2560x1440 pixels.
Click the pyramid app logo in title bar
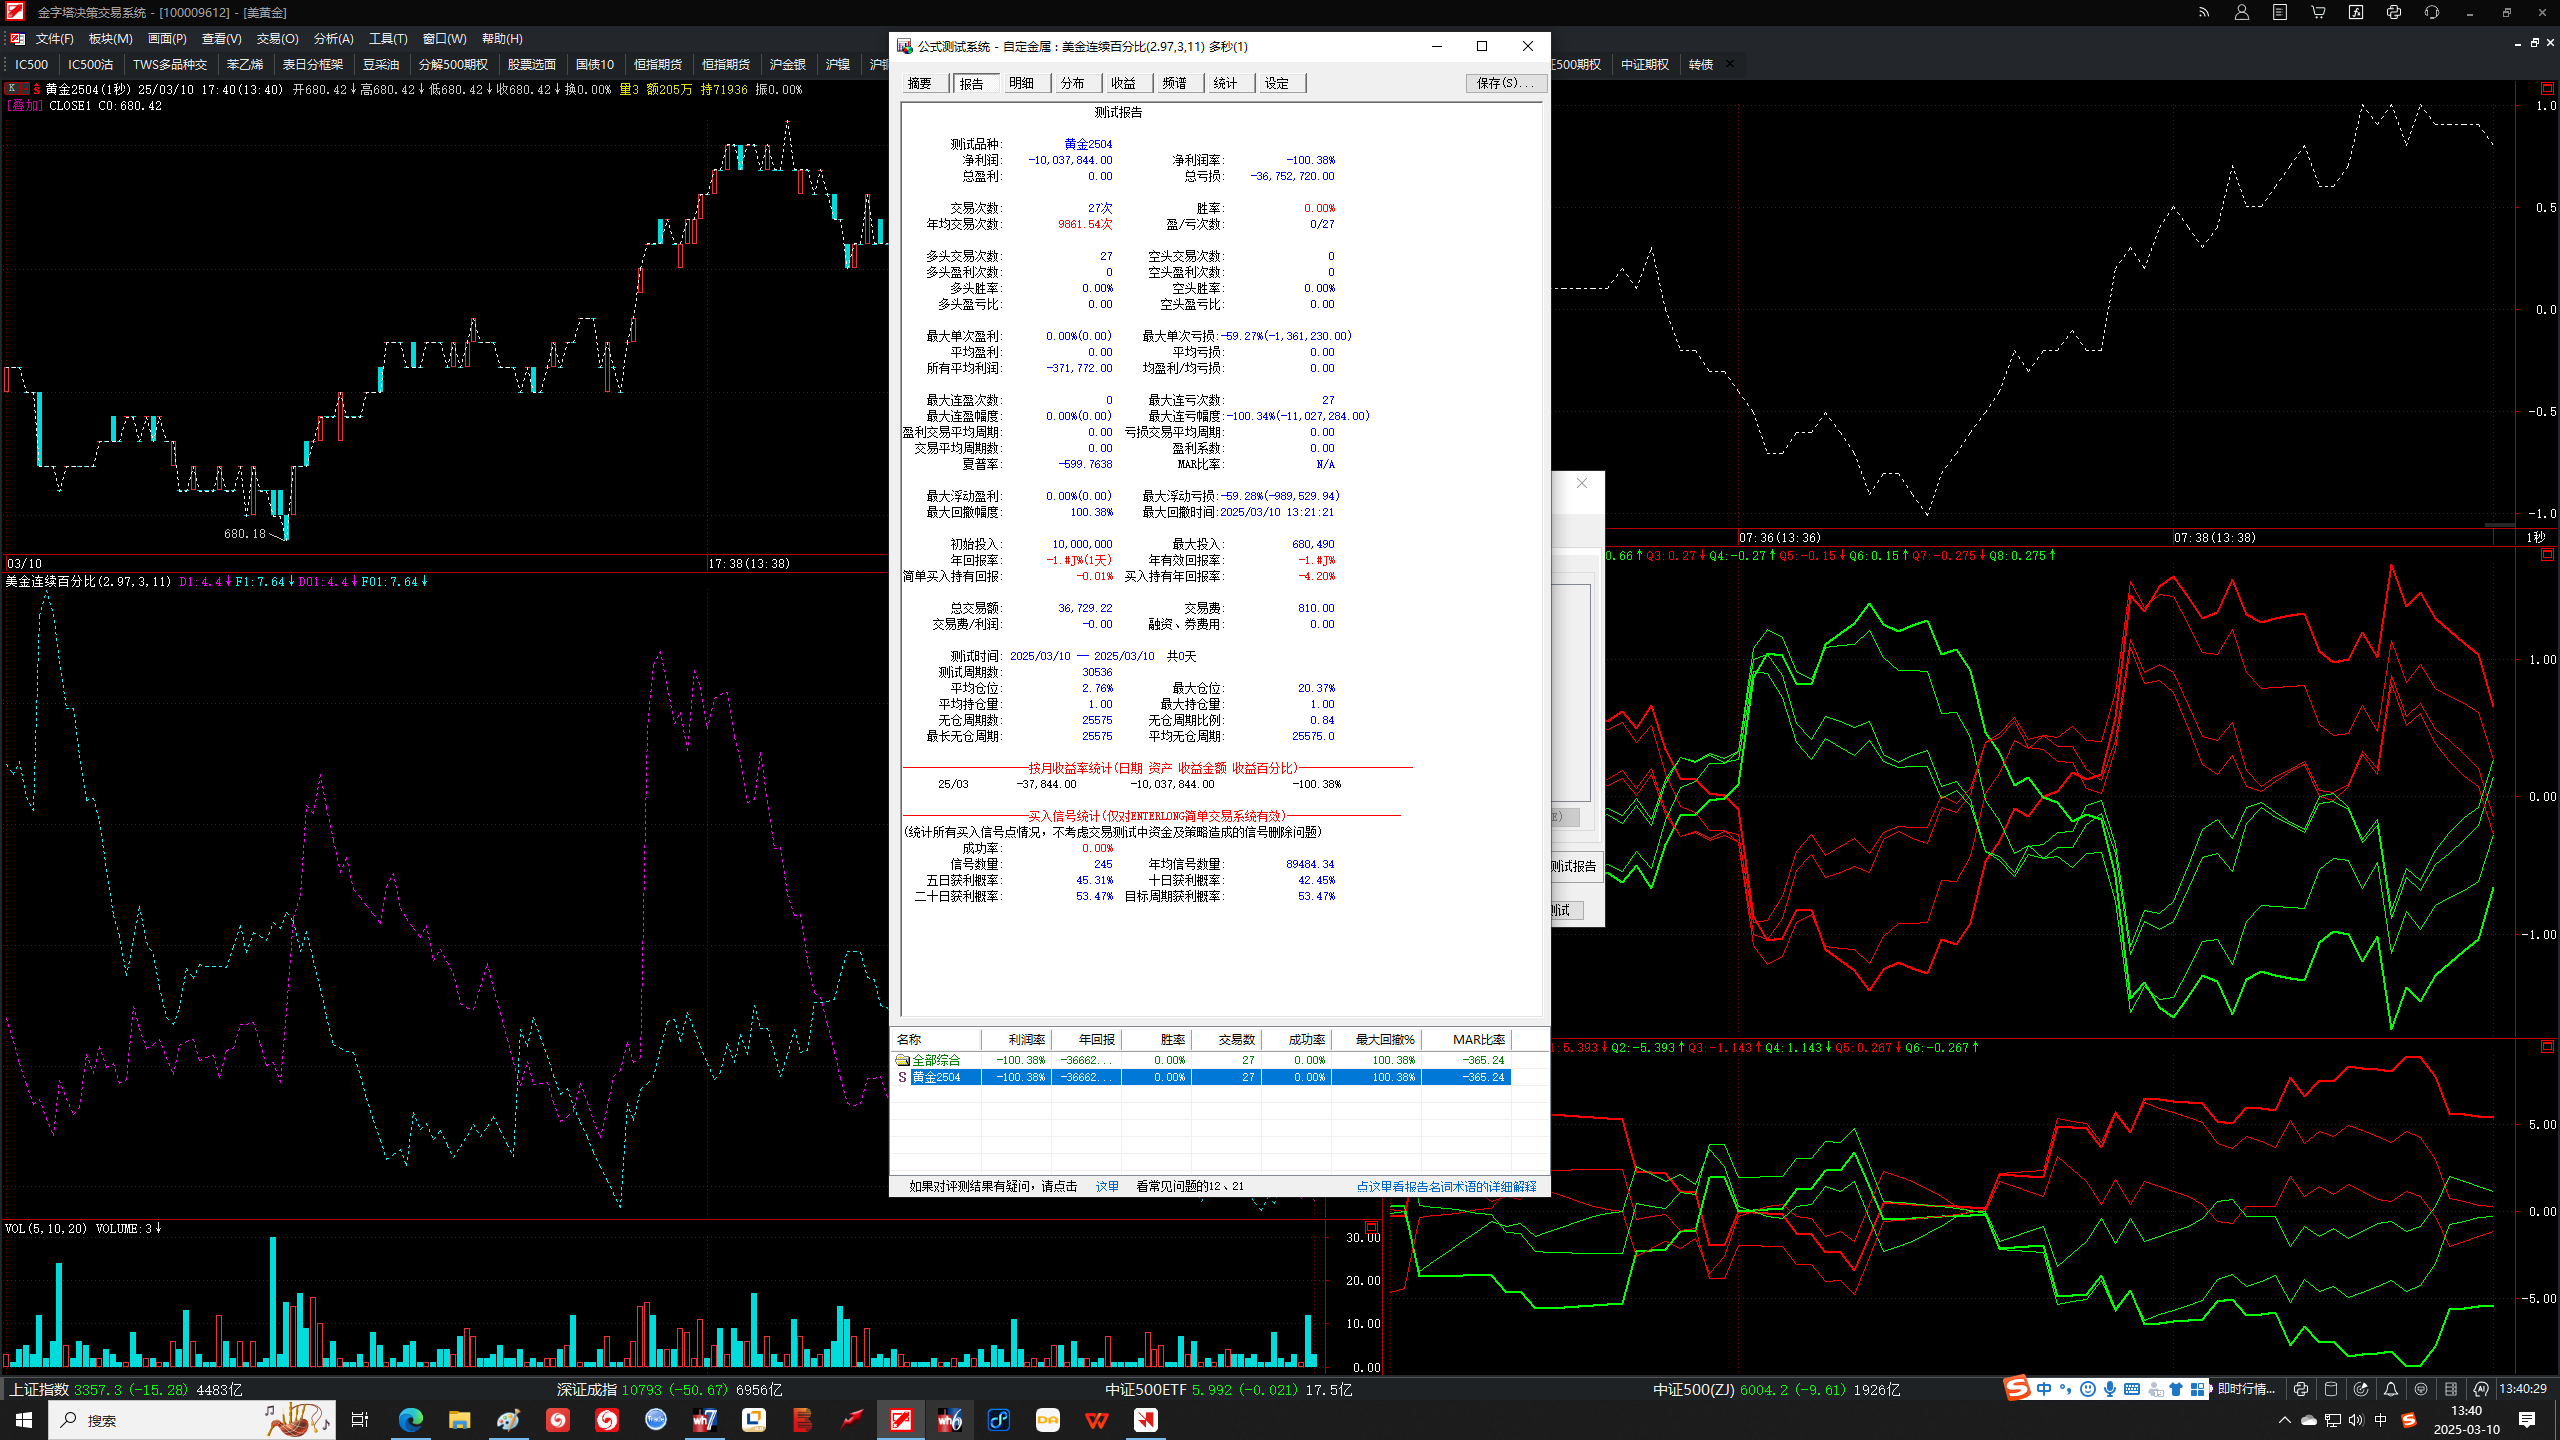(14, 12)
